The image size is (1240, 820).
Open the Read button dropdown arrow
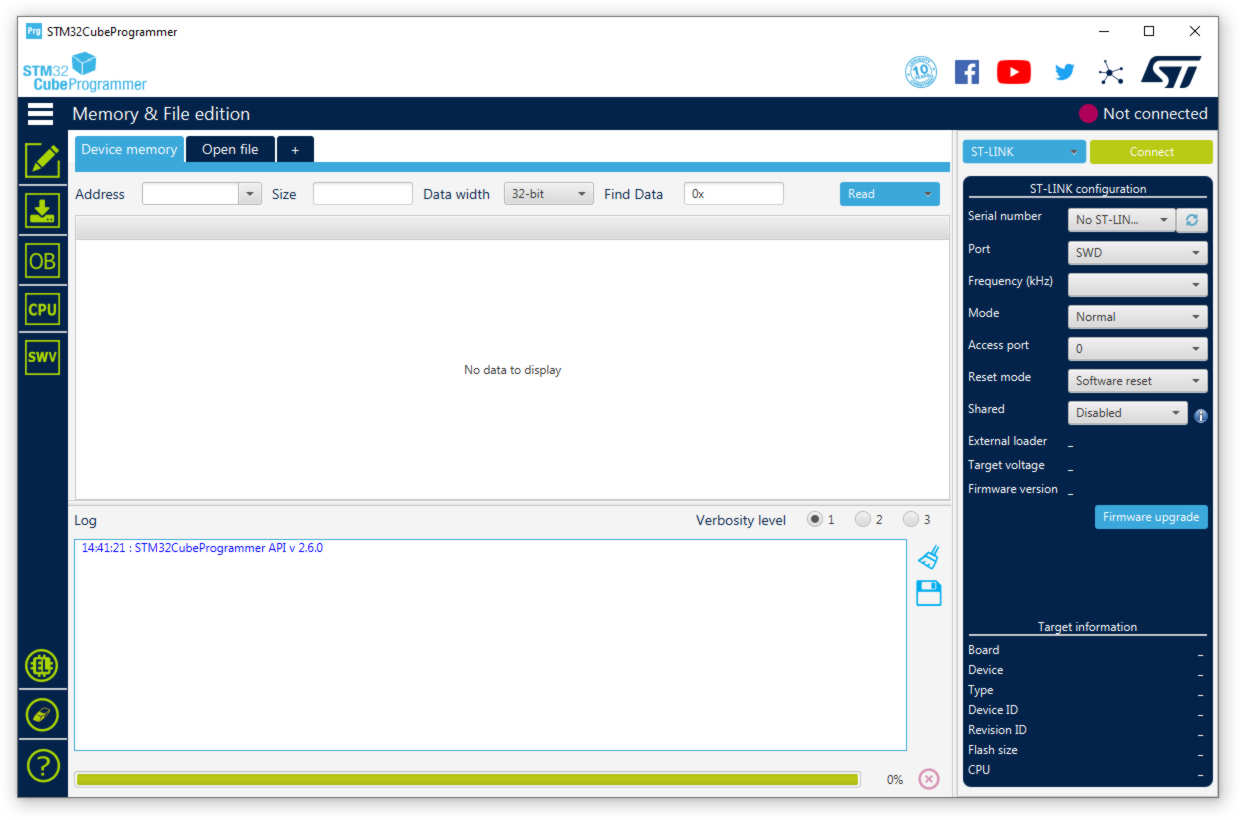tap(928, 194)
